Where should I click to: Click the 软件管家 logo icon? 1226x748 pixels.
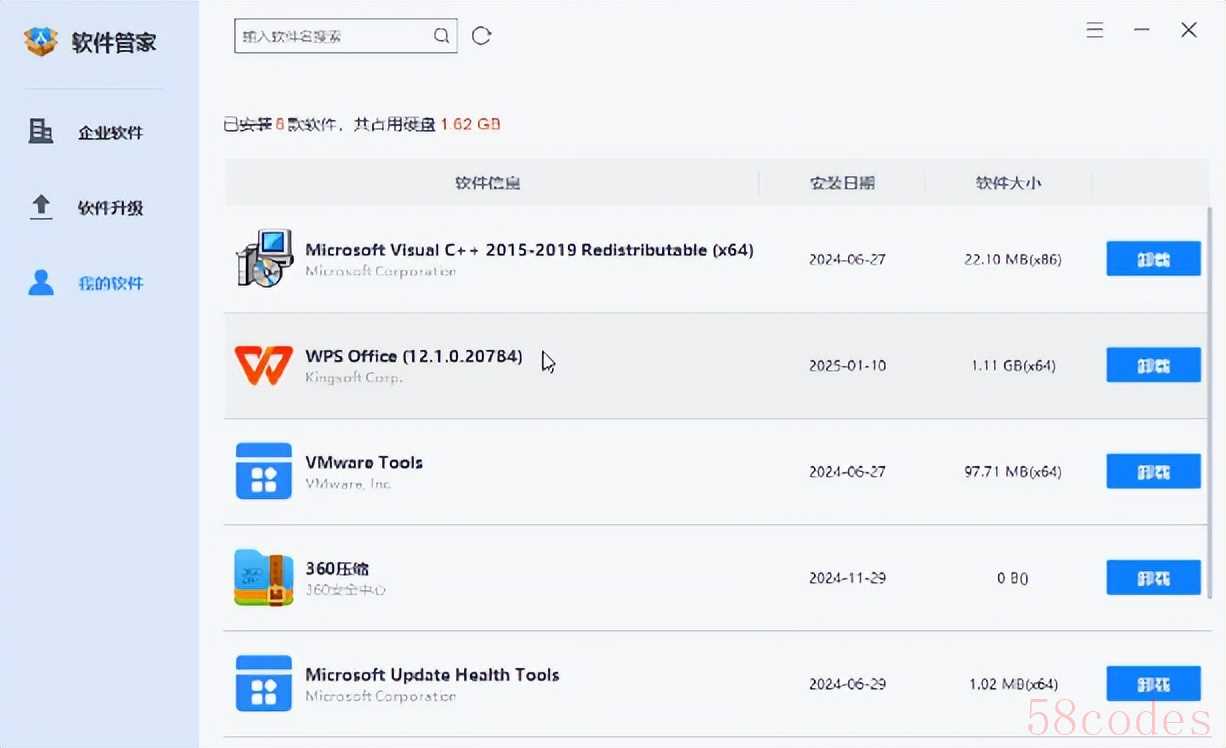pos(41,42)
